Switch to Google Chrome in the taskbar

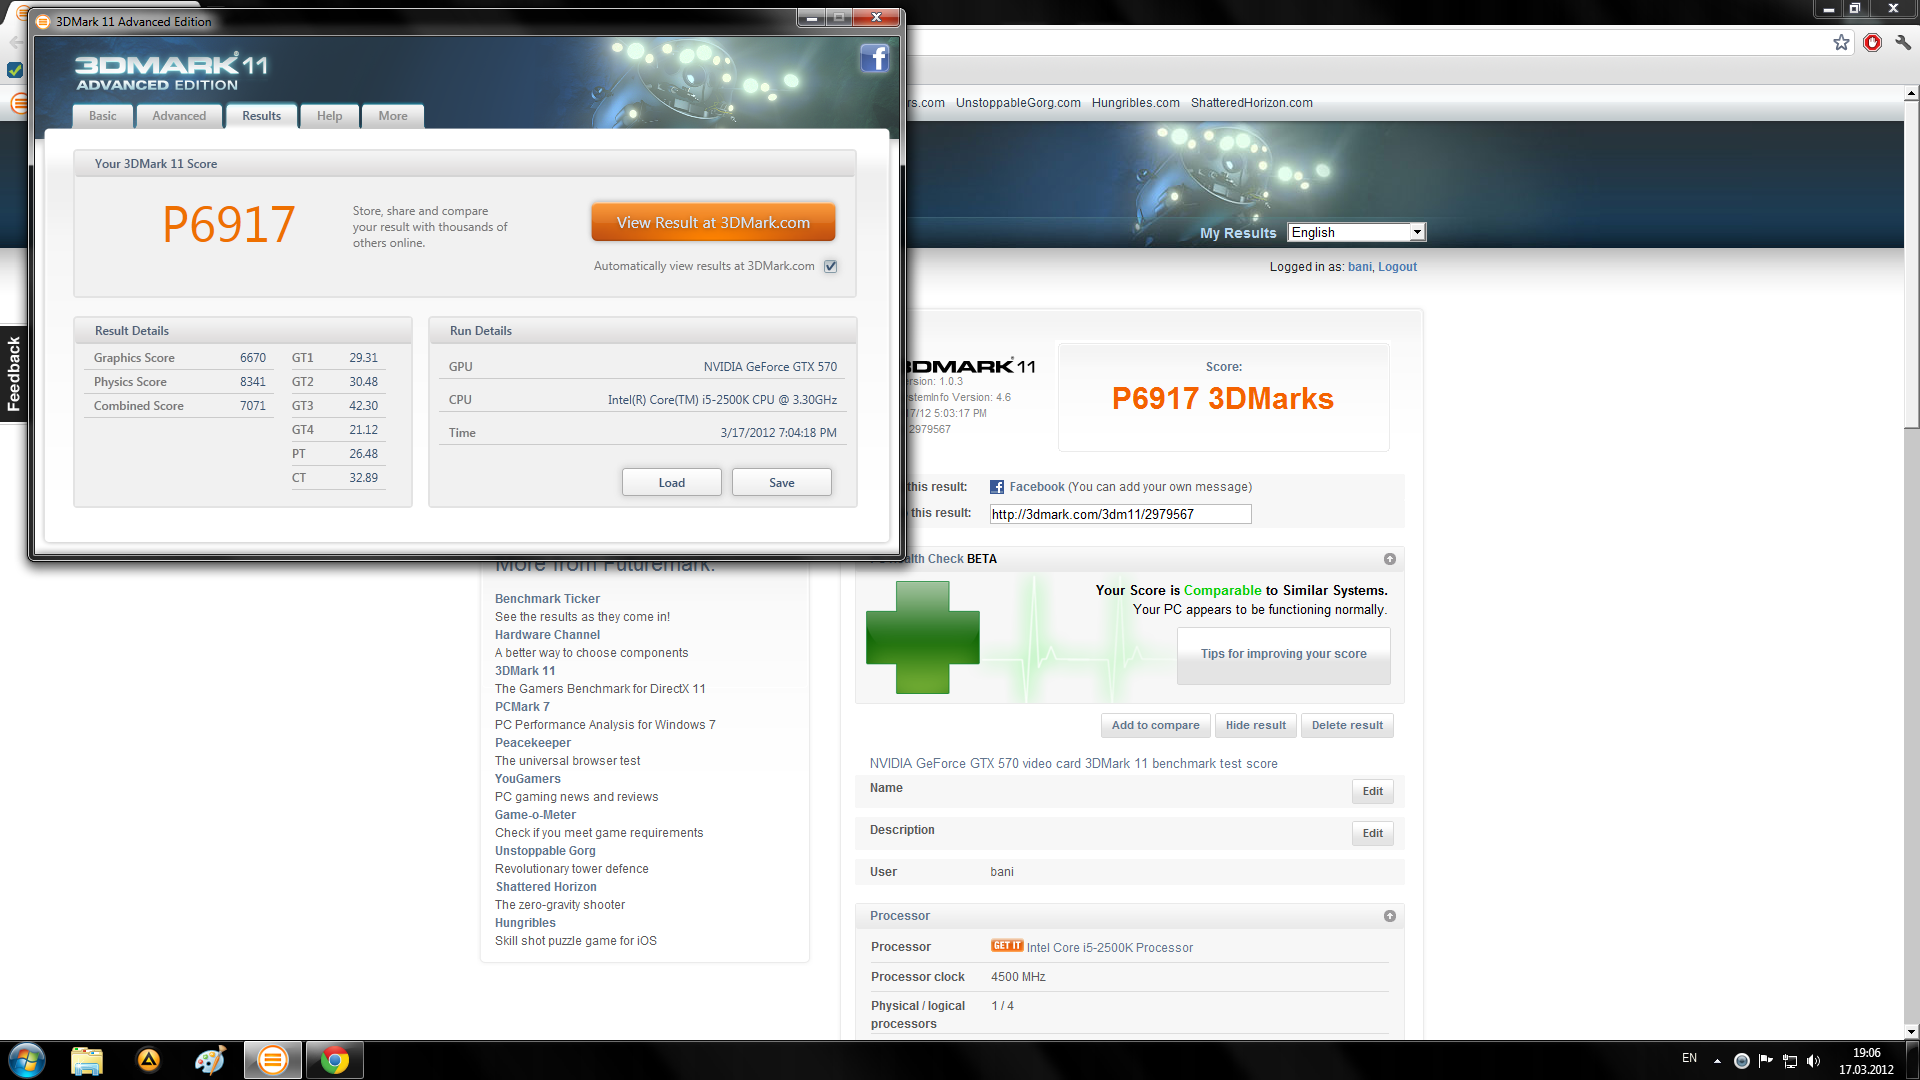[x=335, y=1060]
